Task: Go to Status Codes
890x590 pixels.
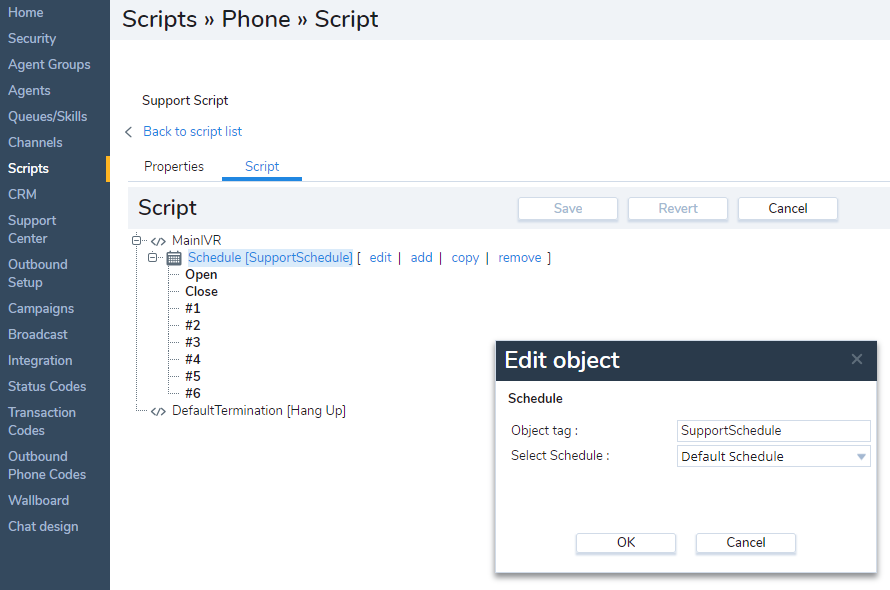Action: coord(47,386)
